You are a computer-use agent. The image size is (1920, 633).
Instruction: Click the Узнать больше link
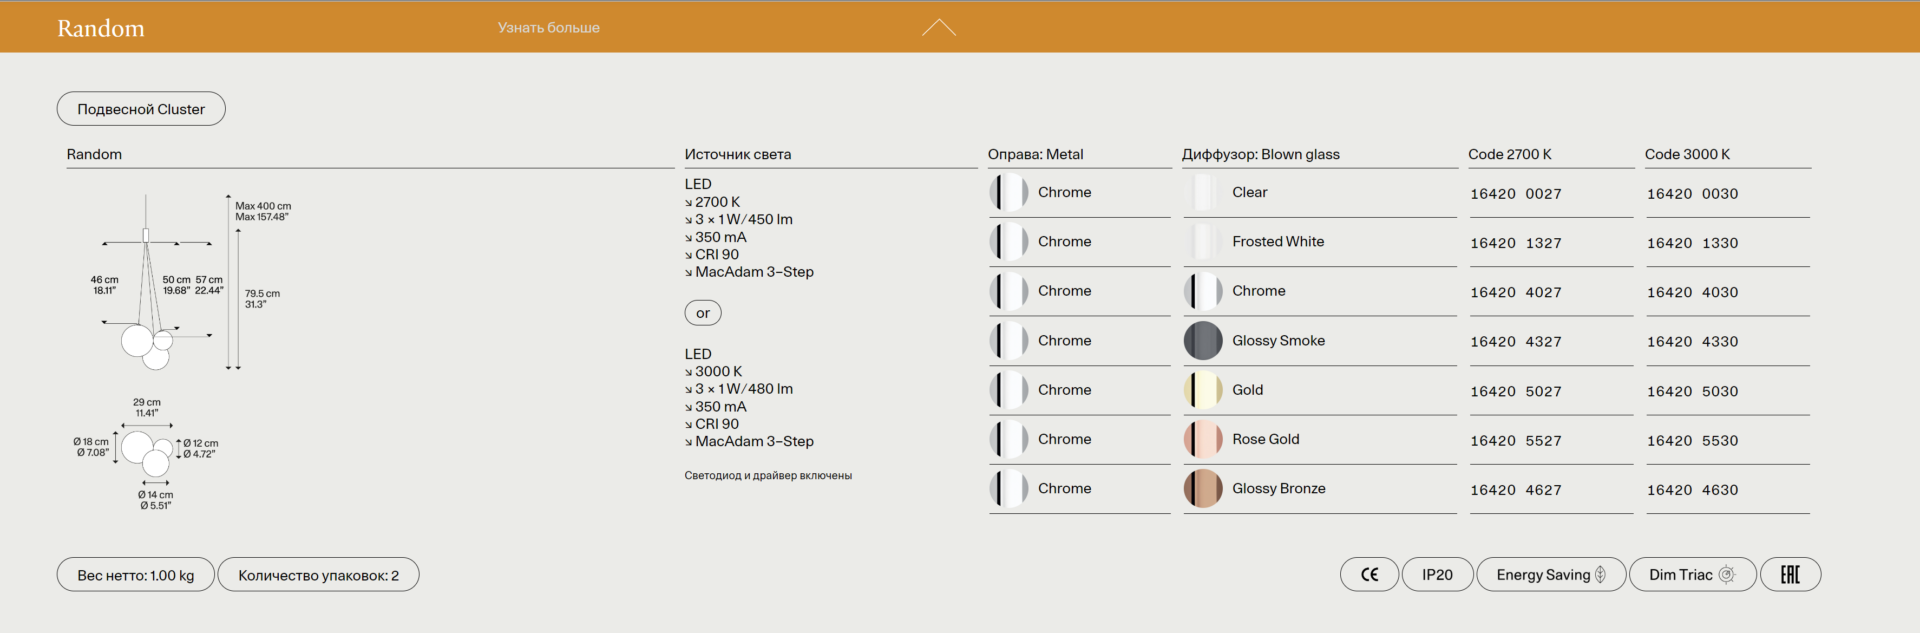click(x=548, y=28)
